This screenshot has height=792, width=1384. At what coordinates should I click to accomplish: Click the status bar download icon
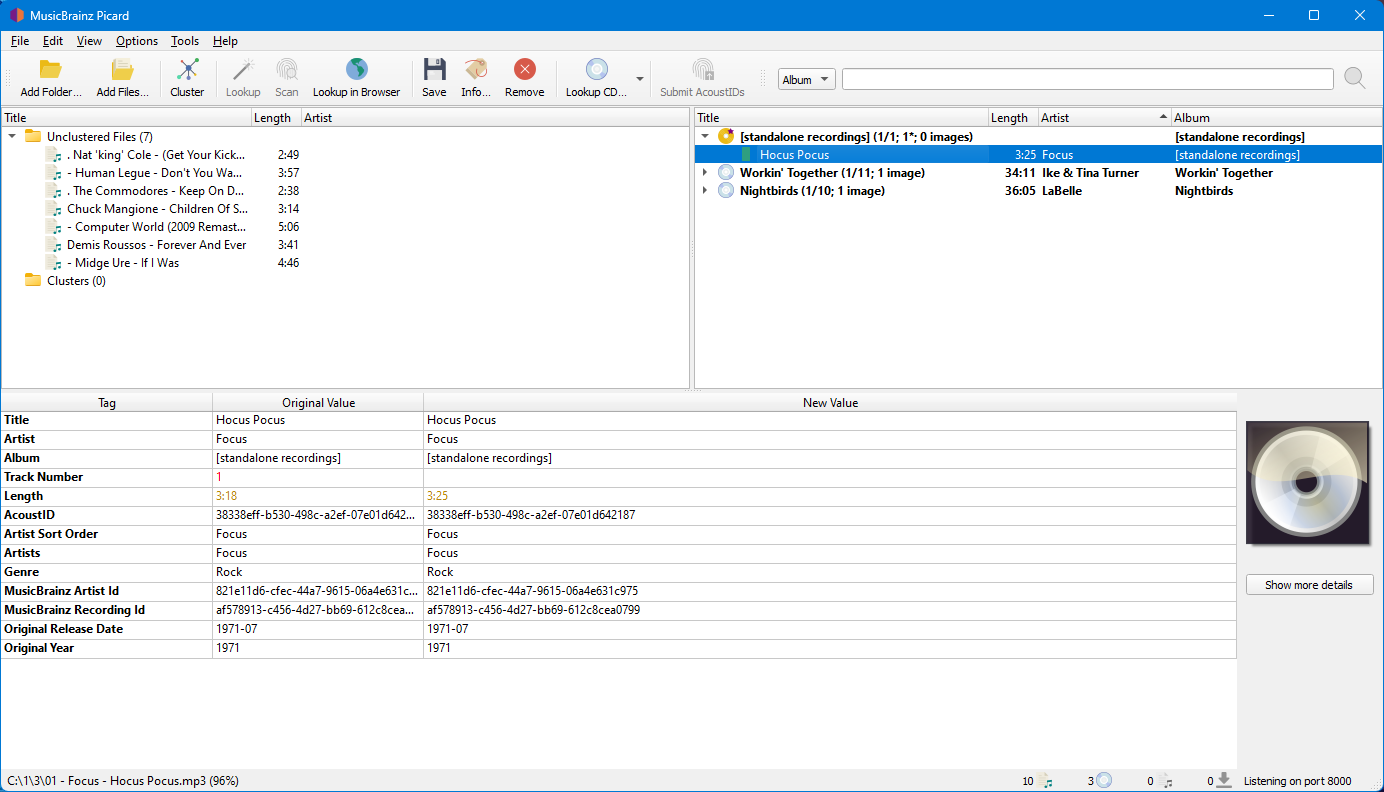coord(1224,780)
